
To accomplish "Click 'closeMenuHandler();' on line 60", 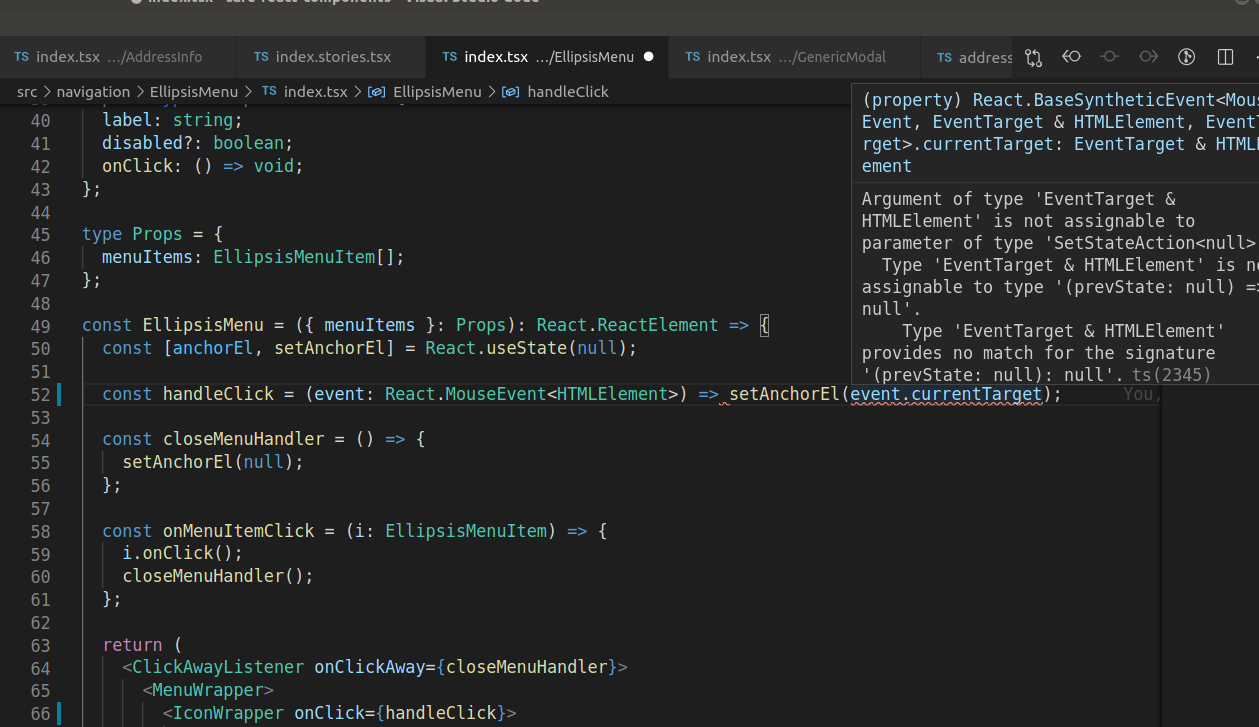I will (x=218, y=576).
